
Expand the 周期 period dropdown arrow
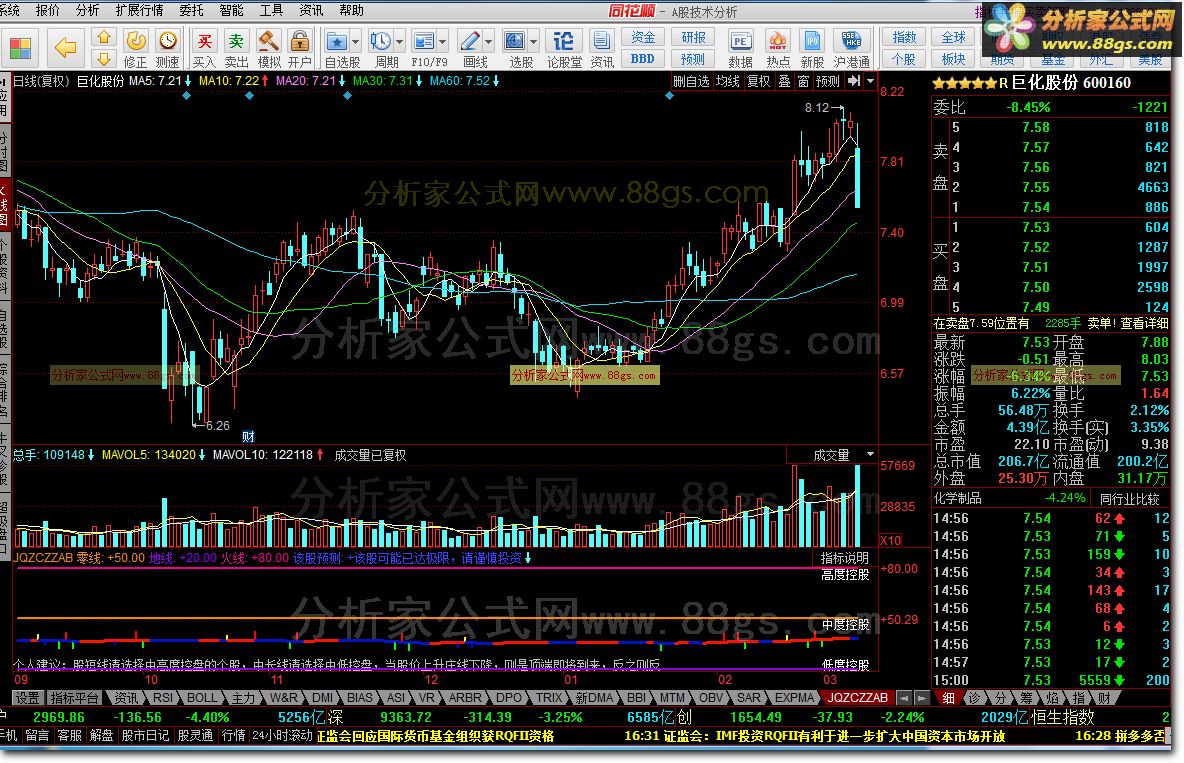pyautogui.click(x=399, y=42)
